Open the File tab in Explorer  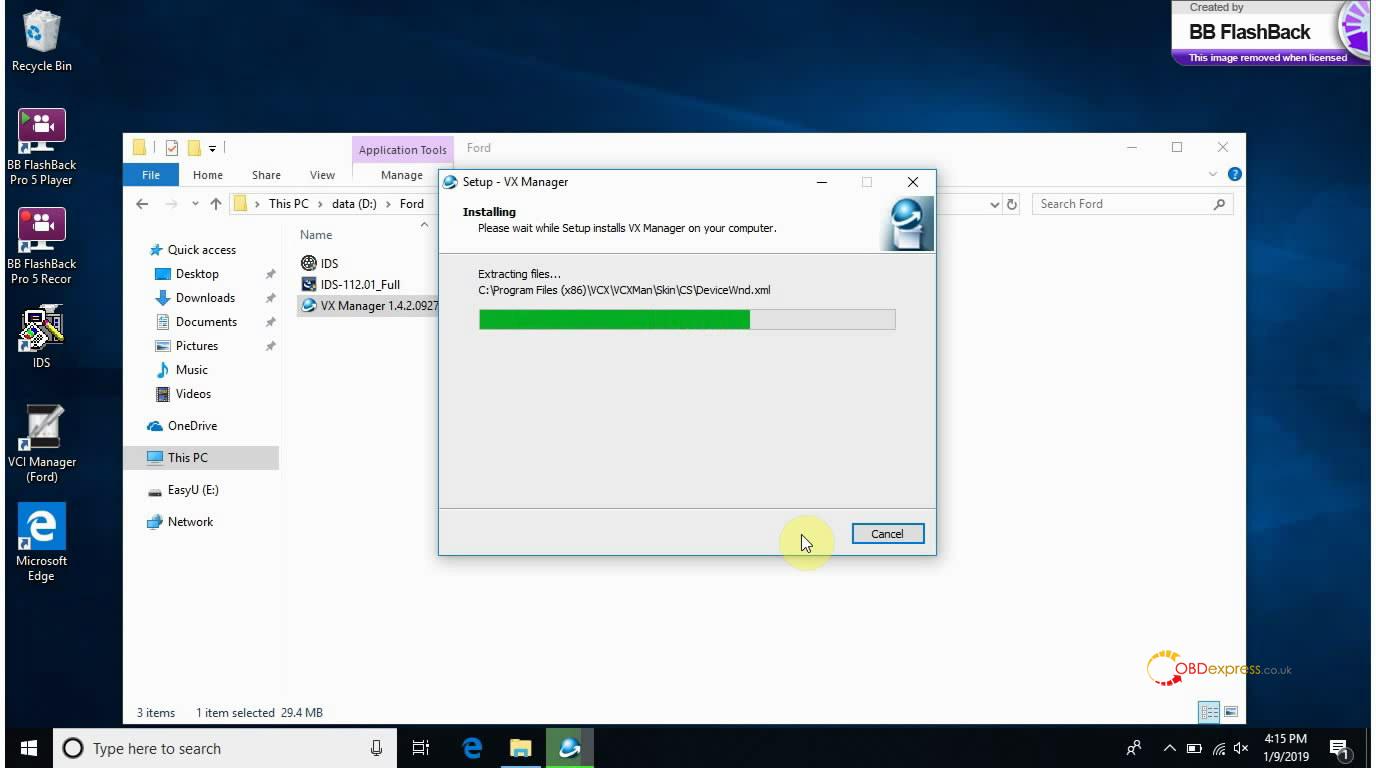point(151,175)
